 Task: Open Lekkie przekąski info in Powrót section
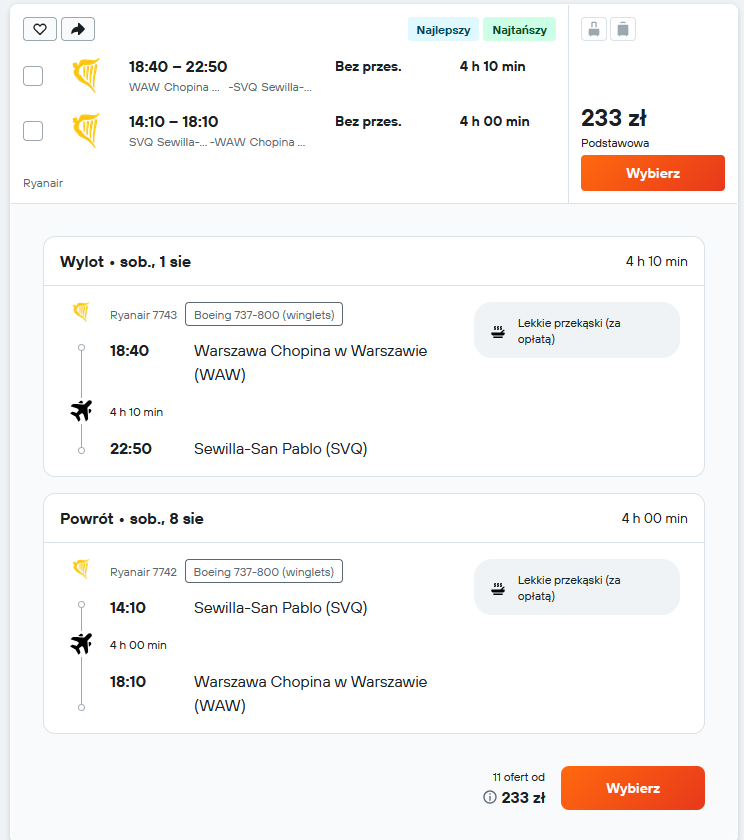pyautogui.click(x=579, y=588)
